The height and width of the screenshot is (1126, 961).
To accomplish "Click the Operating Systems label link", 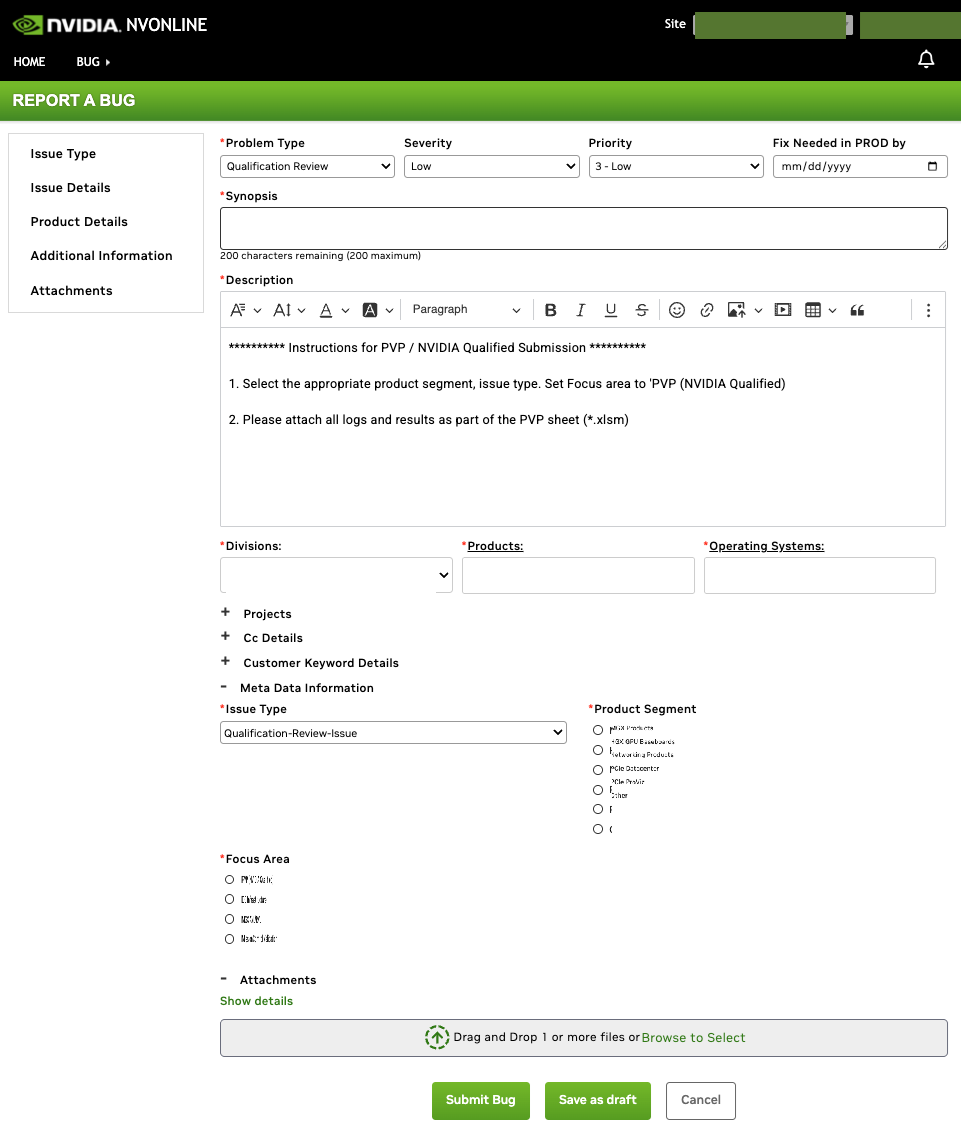I will coord(766,546).
